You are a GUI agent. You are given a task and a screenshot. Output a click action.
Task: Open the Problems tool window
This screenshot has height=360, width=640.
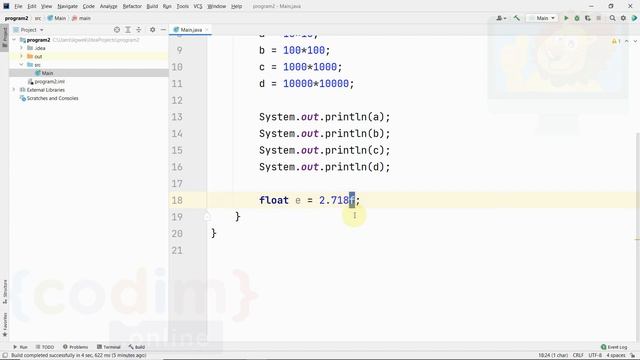pos(76,347)
